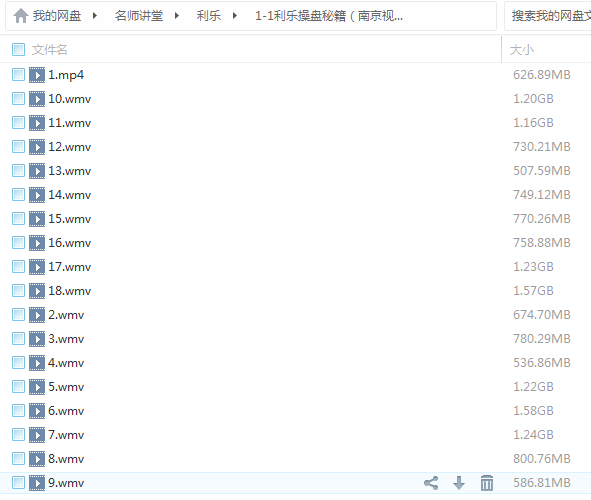591x500 pixels.
Task: Tick the checkbox next to 7.wmv
Action: click(18, 435)
